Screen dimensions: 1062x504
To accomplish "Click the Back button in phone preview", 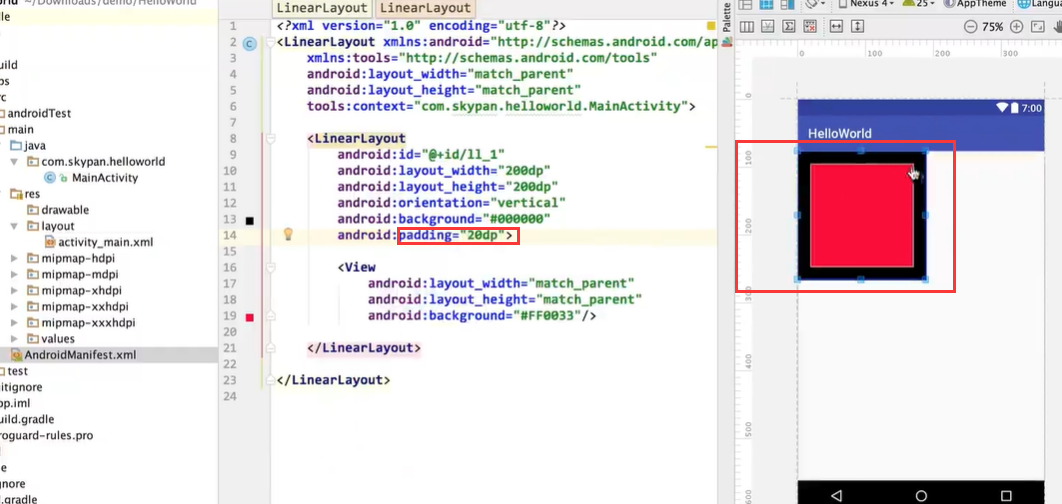I will pyautogui.click(x=836, y=495).
